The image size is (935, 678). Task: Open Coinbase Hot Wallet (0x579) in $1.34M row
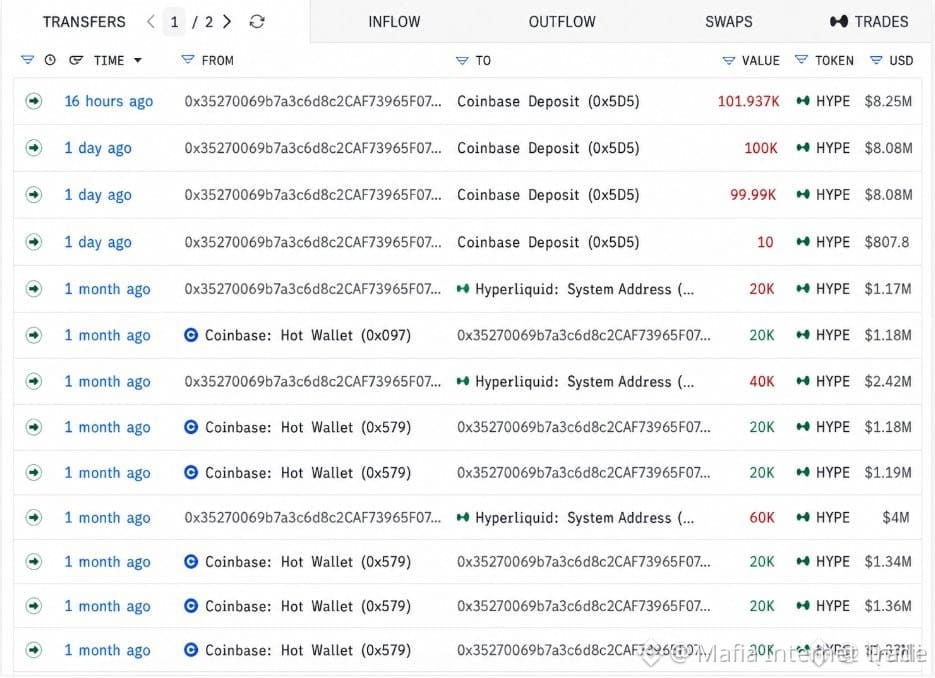(x=298, y=562)
